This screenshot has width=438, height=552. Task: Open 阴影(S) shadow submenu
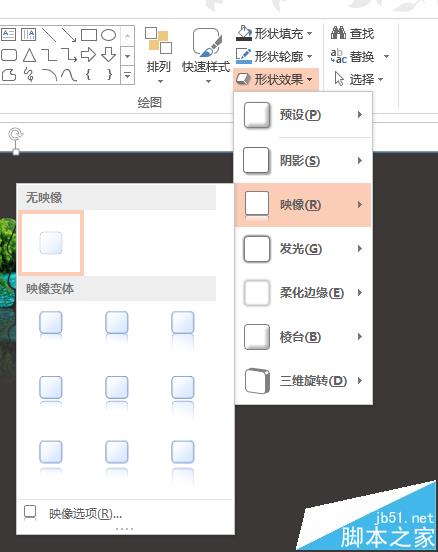point(303,161)
